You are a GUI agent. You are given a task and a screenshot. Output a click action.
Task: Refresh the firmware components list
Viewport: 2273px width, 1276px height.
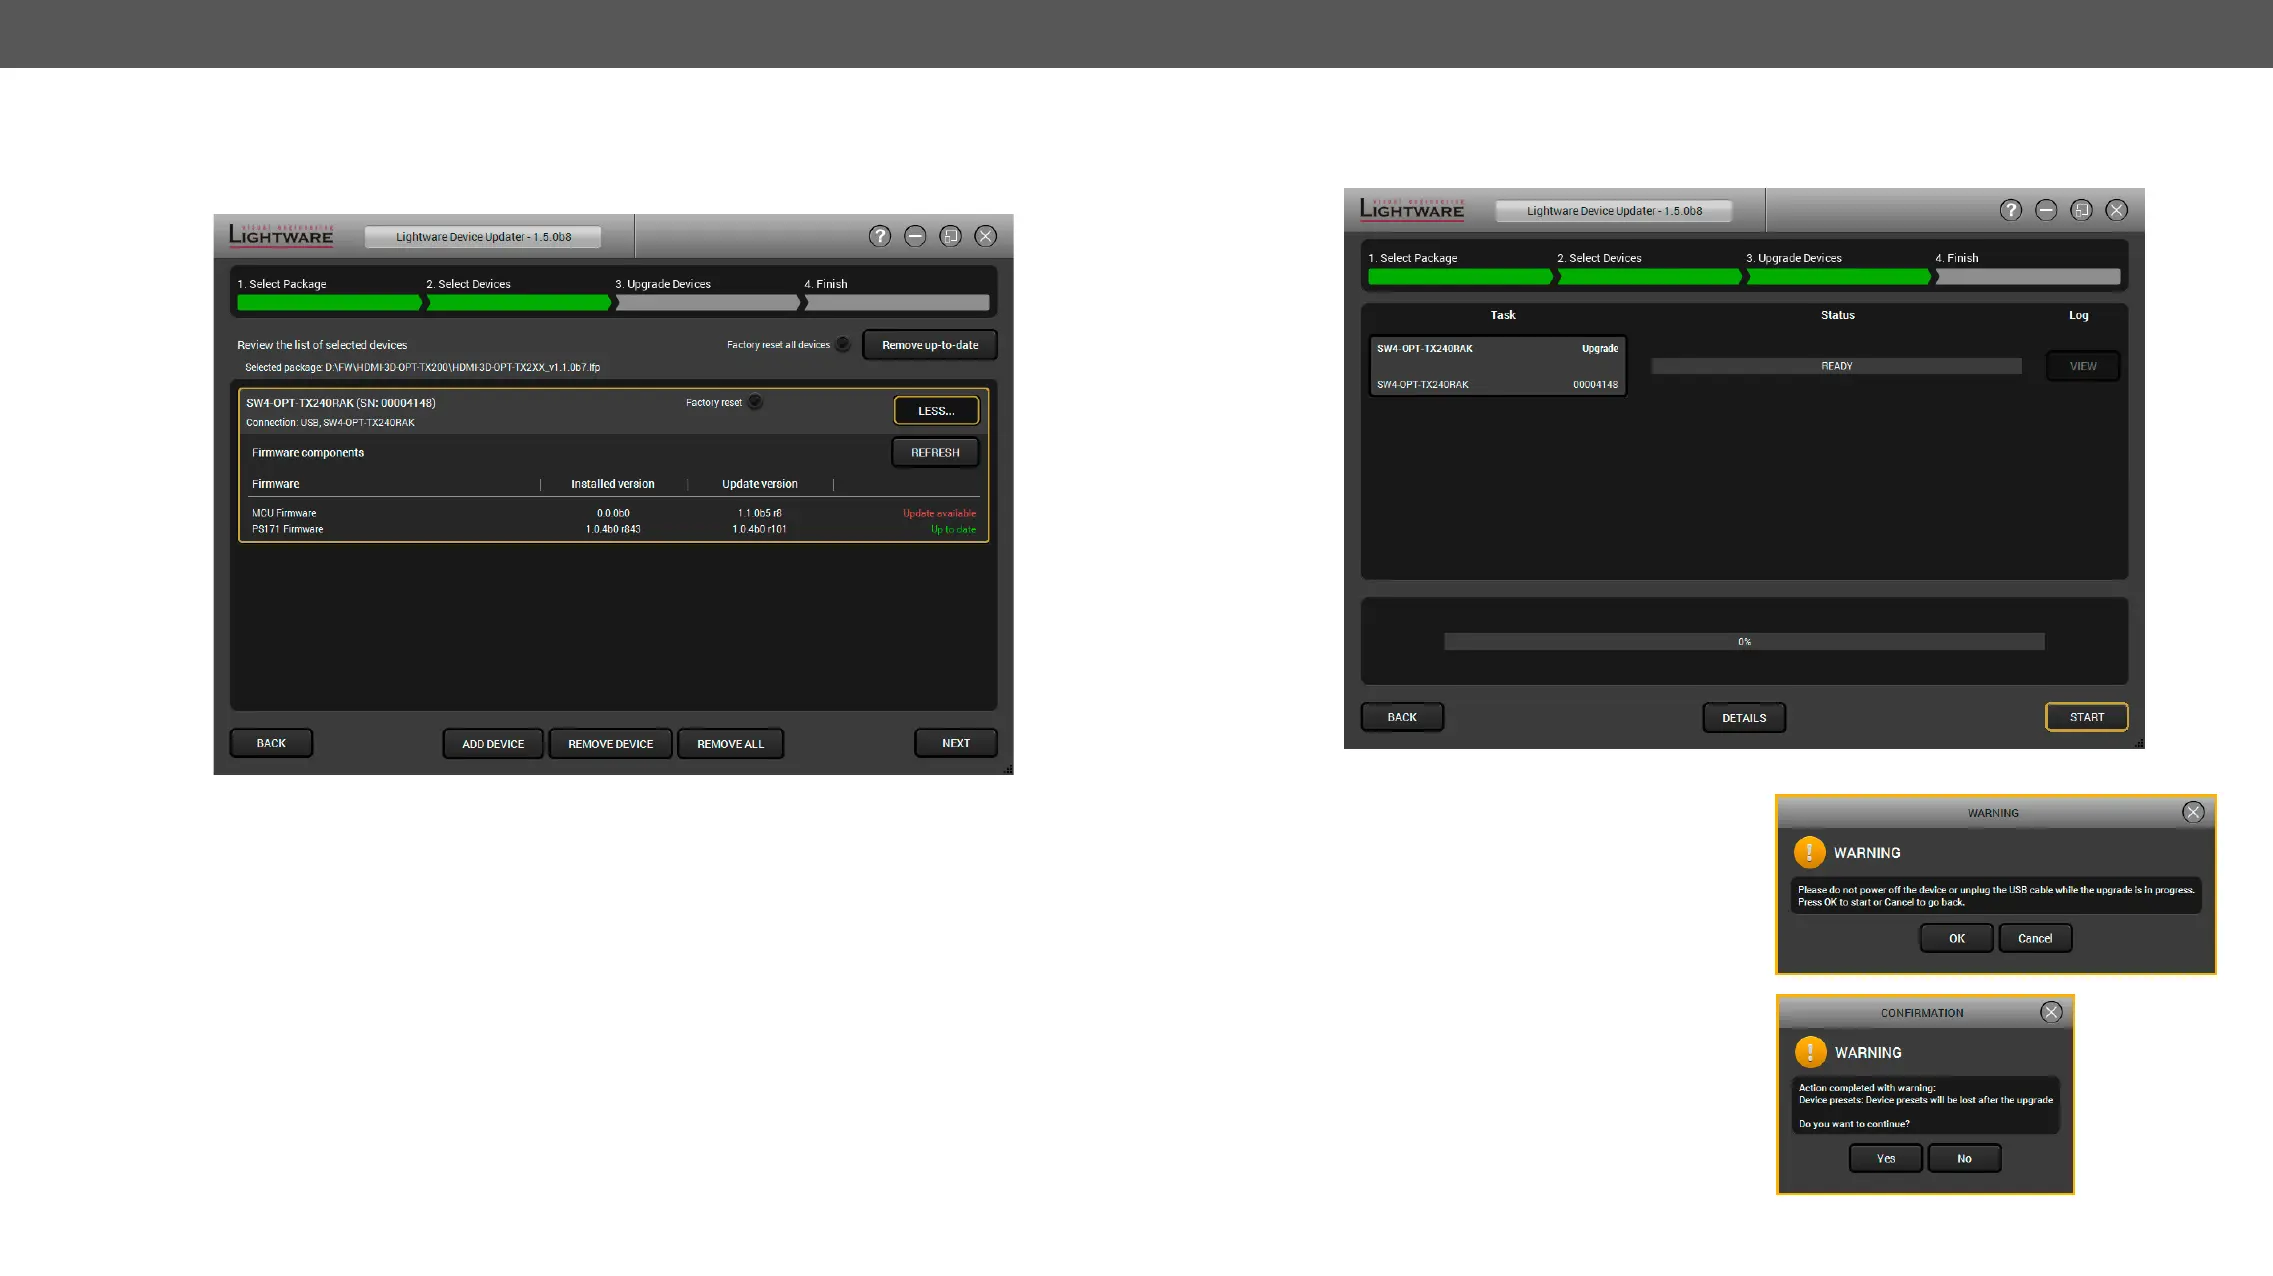click(935, 453)
